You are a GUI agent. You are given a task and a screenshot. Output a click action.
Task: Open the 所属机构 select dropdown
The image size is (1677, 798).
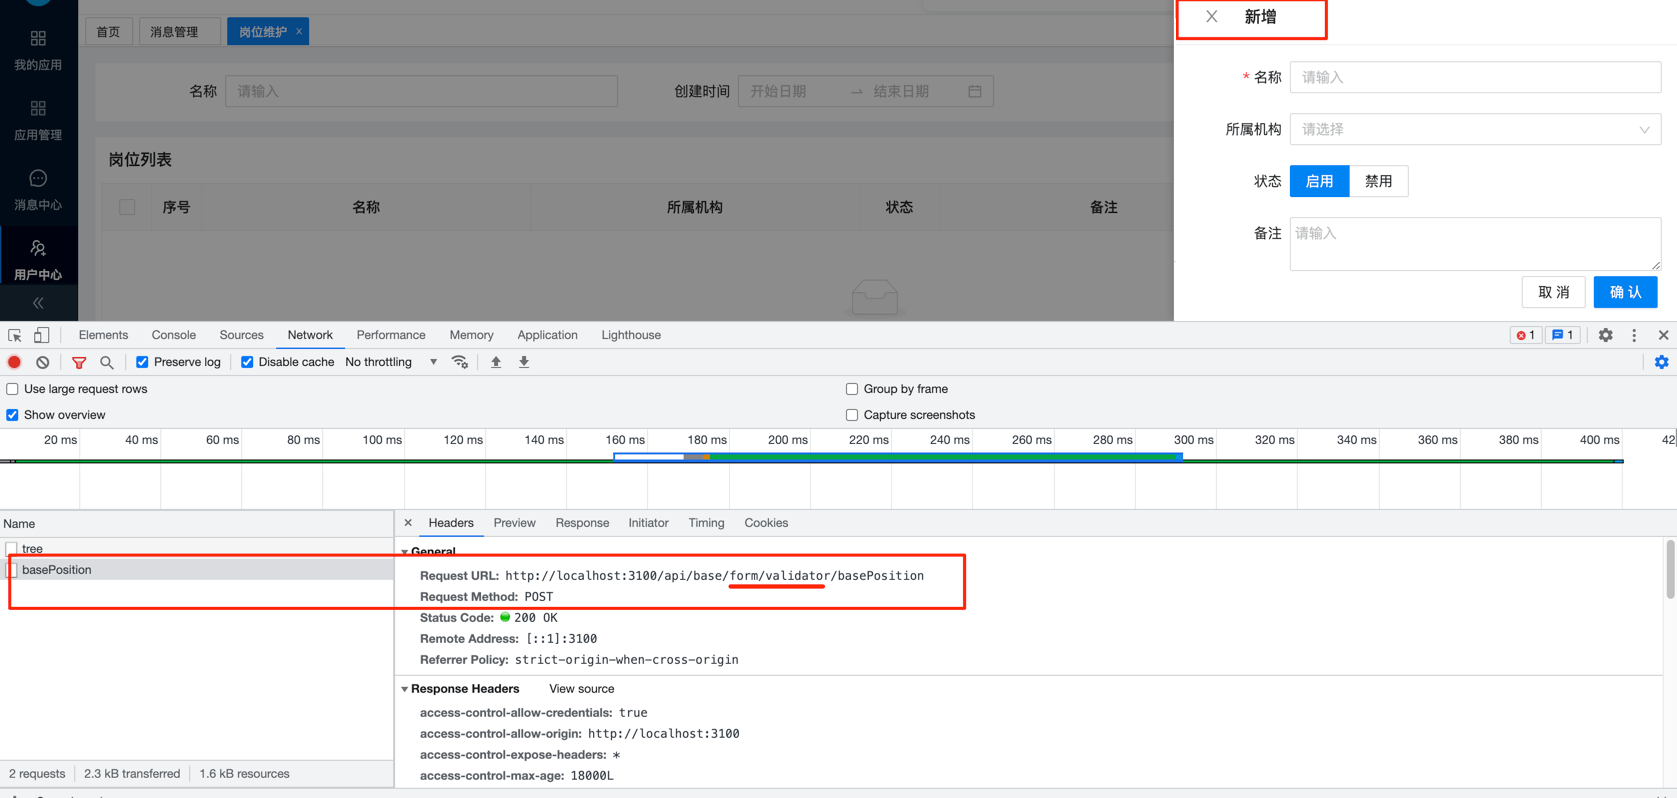(x=1474, y=129)
